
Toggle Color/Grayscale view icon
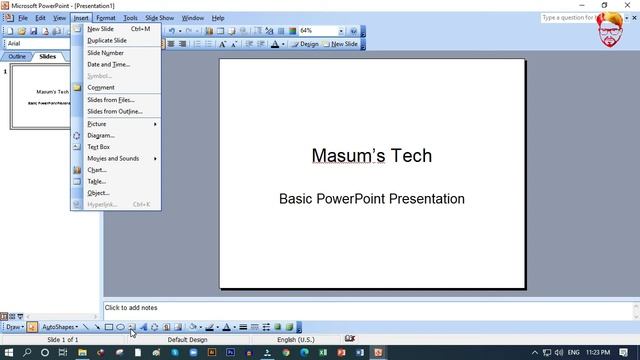pyautogui.click(x=293, y=31)
